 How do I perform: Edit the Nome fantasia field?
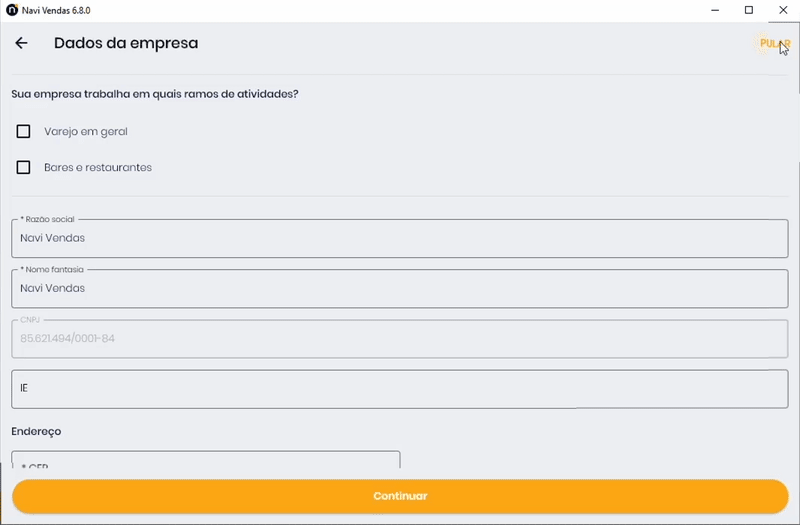[400, 289]
